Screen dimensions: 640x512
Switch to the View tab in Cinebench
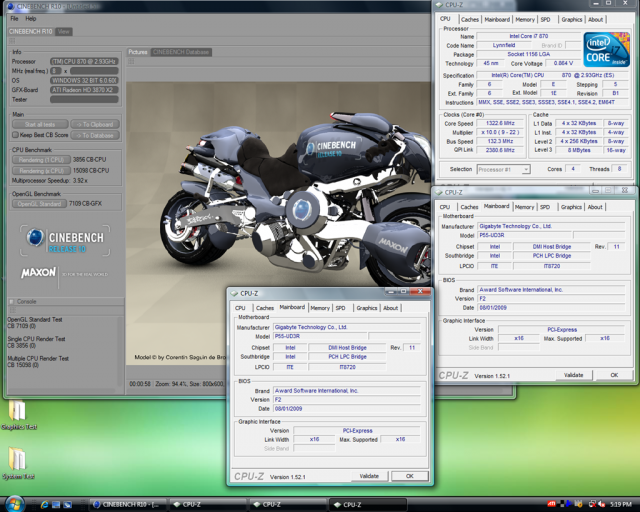tap(63, 31)
